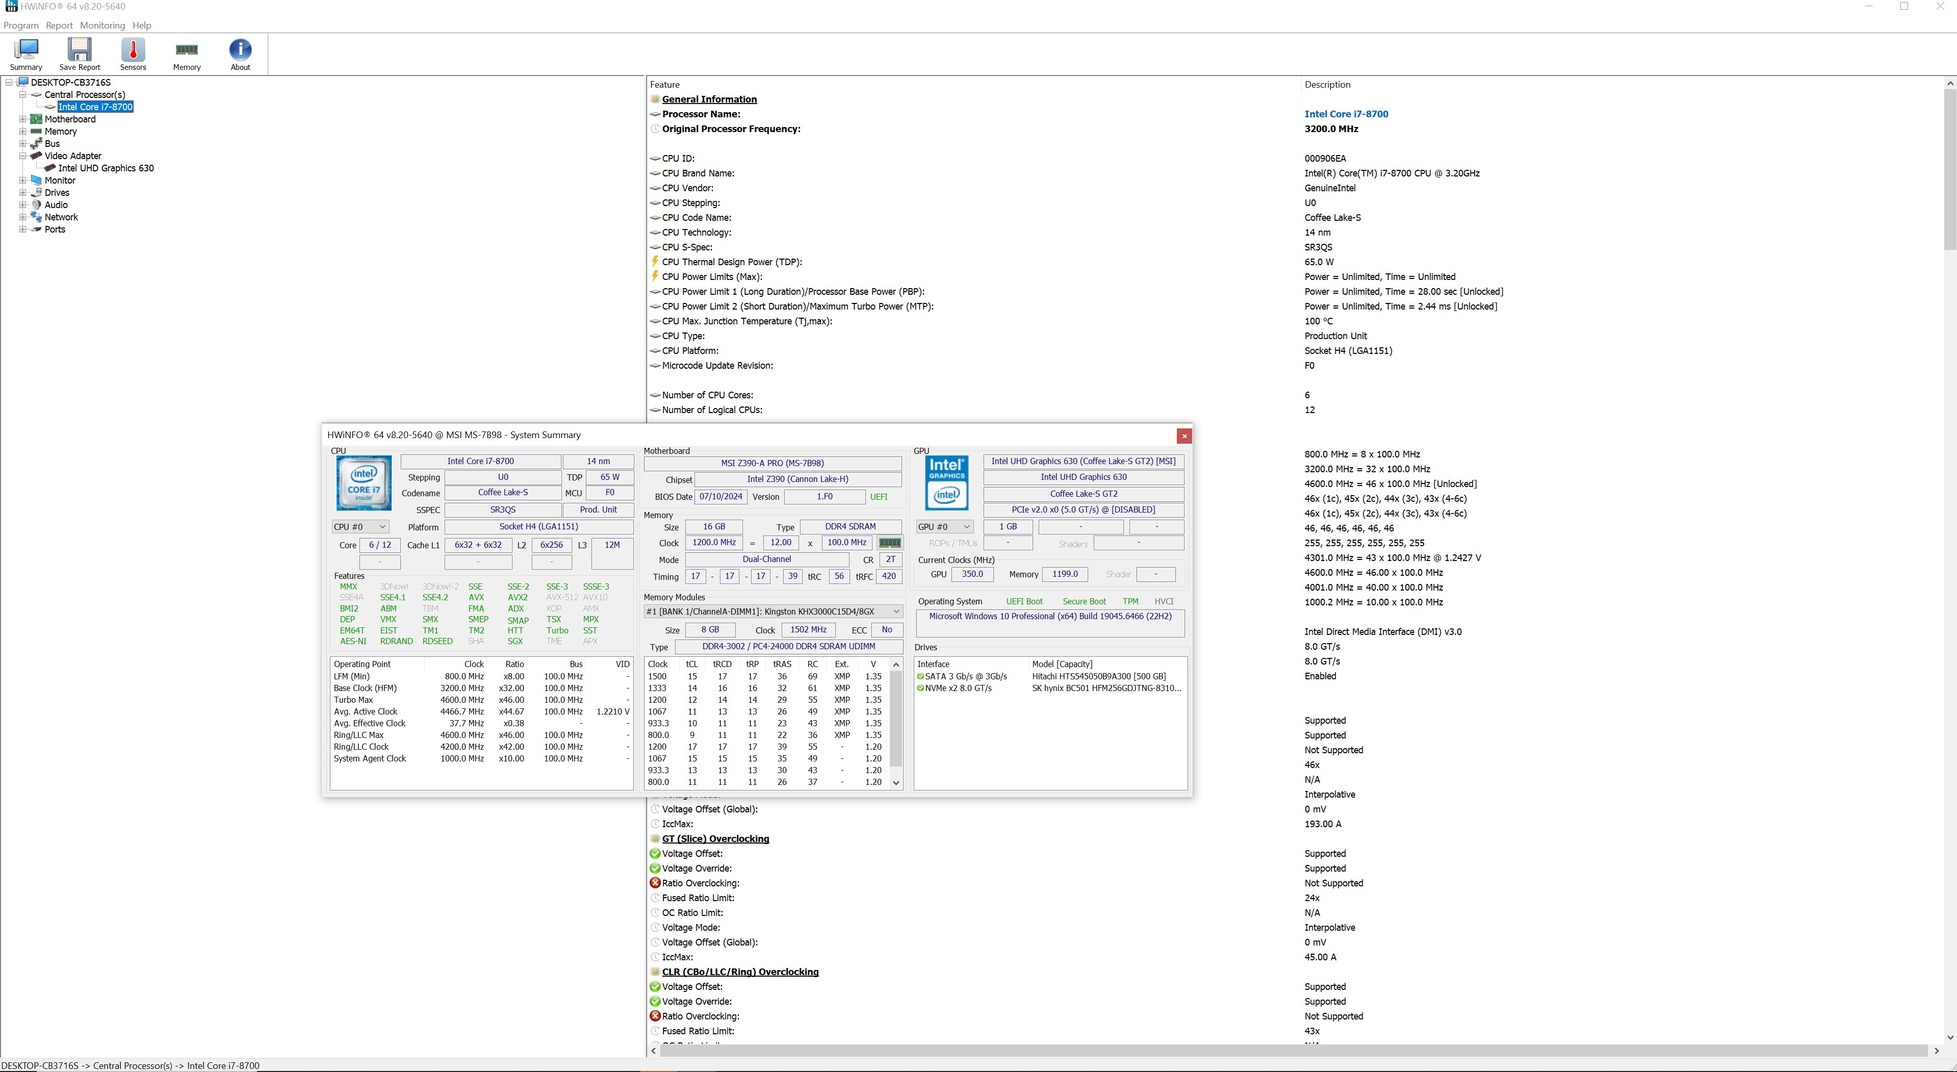Click the Network icon in the tree
Image resolution: width=1957 pixels, height=1072 pixels.
[36, 217]
